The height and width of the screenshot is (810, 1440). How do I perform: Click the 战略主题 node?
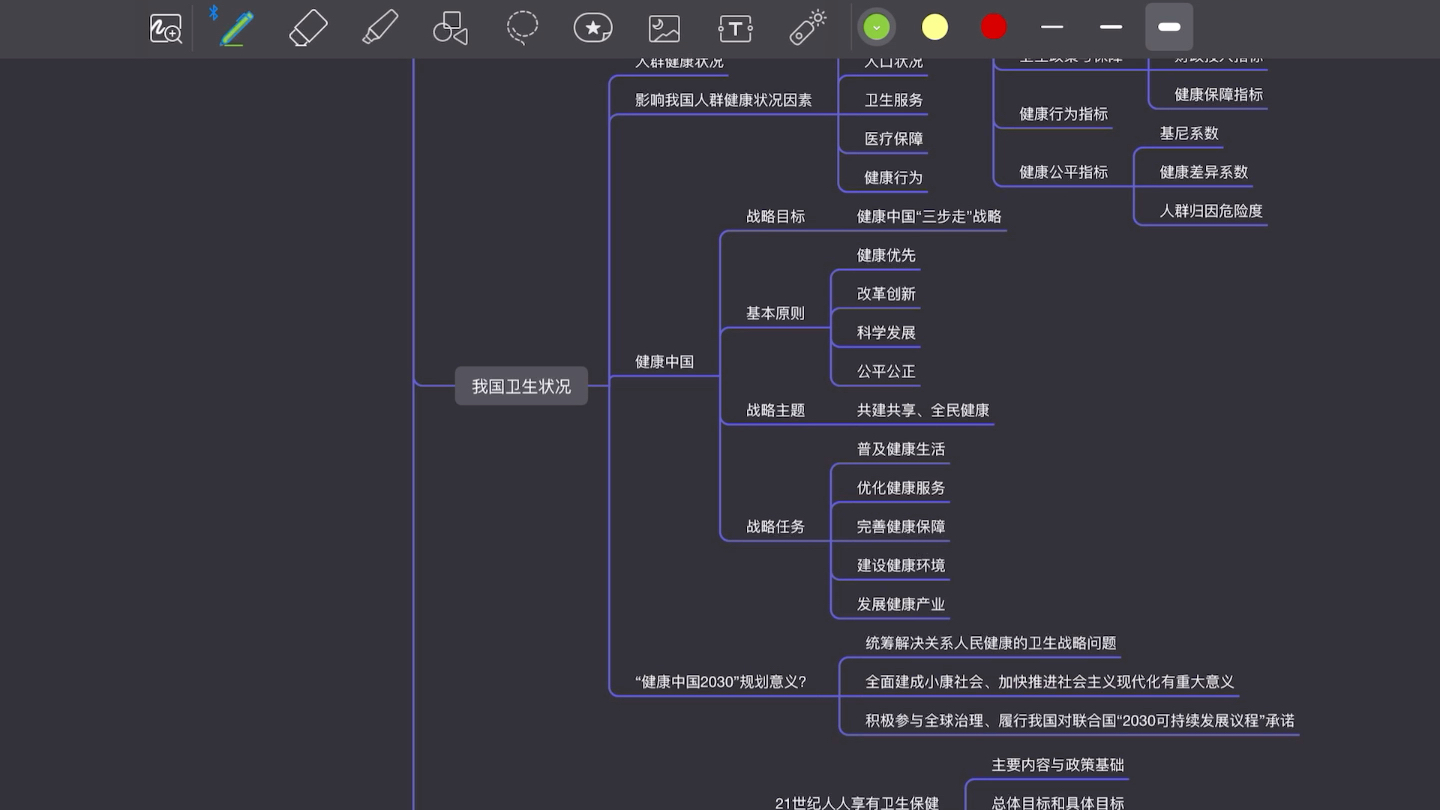[775, 410]
